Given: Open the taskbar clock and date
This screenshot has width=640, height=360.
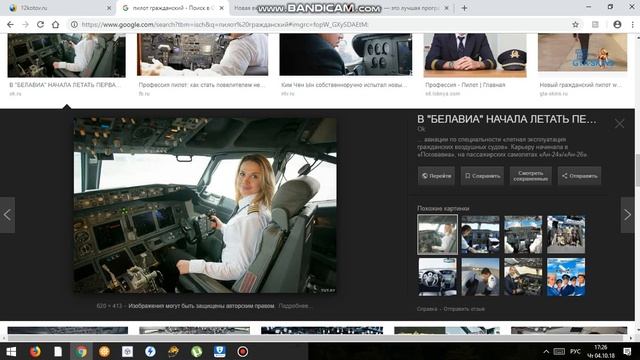Looking at the screenshot, I should pyautogui.click(x=601, y=351).
